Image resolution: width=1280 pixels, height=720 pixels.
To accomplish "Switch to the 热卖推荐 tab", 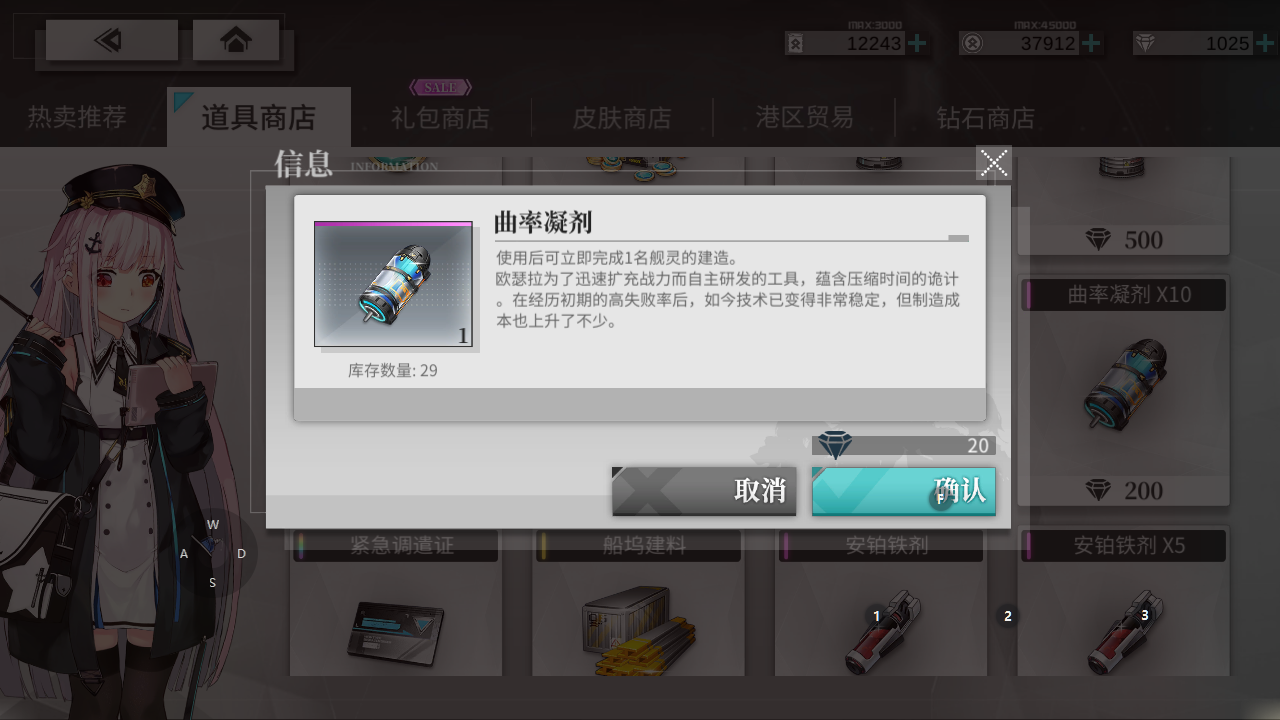I will click(78, 117).
